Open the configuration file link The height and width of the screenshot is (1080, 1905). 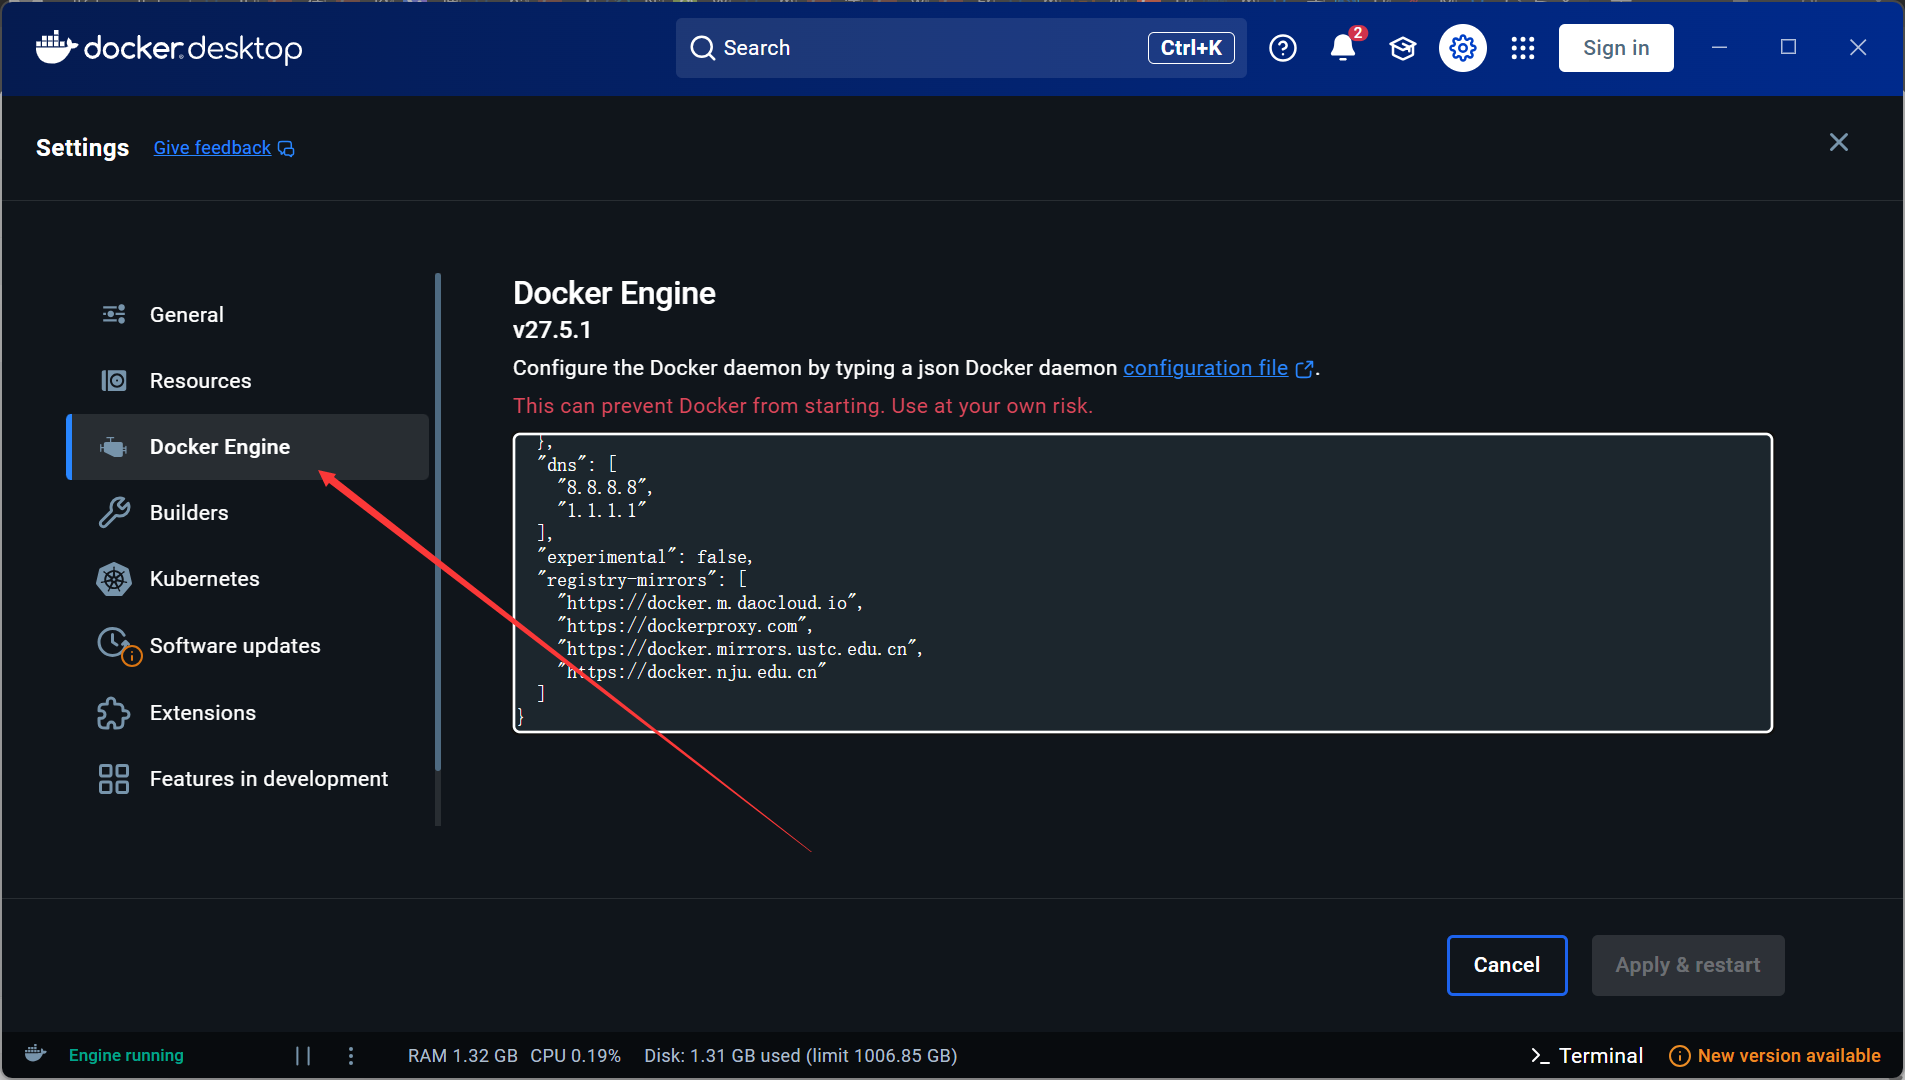tap(1205, 368)
